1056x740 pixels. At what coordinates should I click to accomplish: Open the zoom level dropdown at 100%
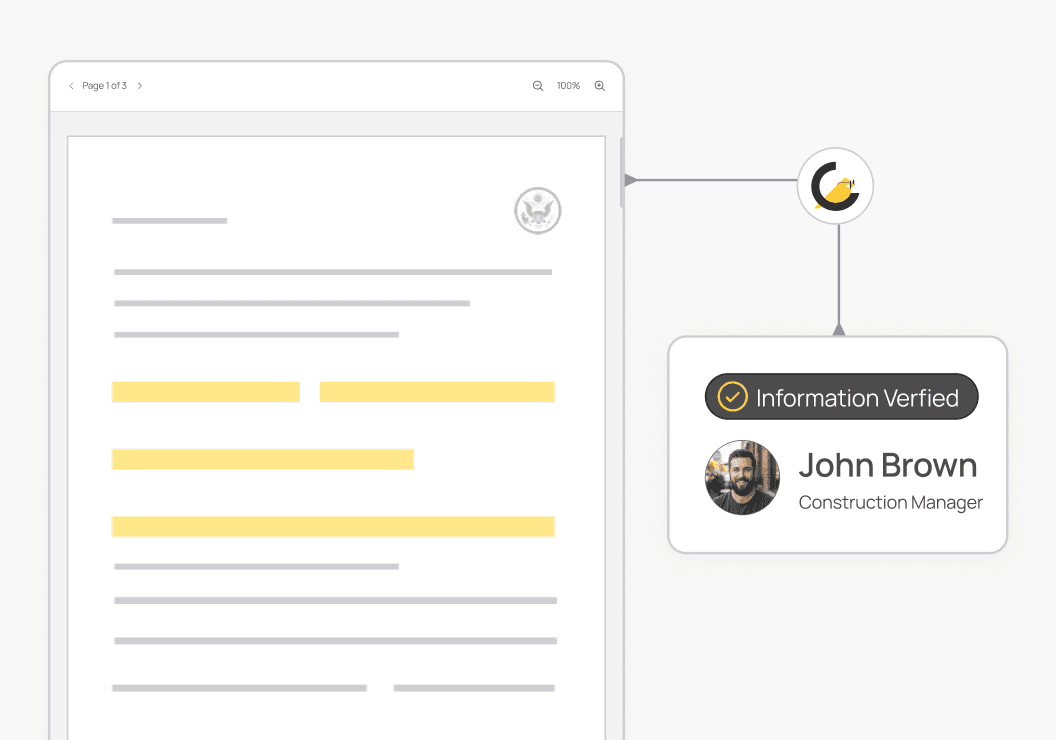(x=568, y=86)
